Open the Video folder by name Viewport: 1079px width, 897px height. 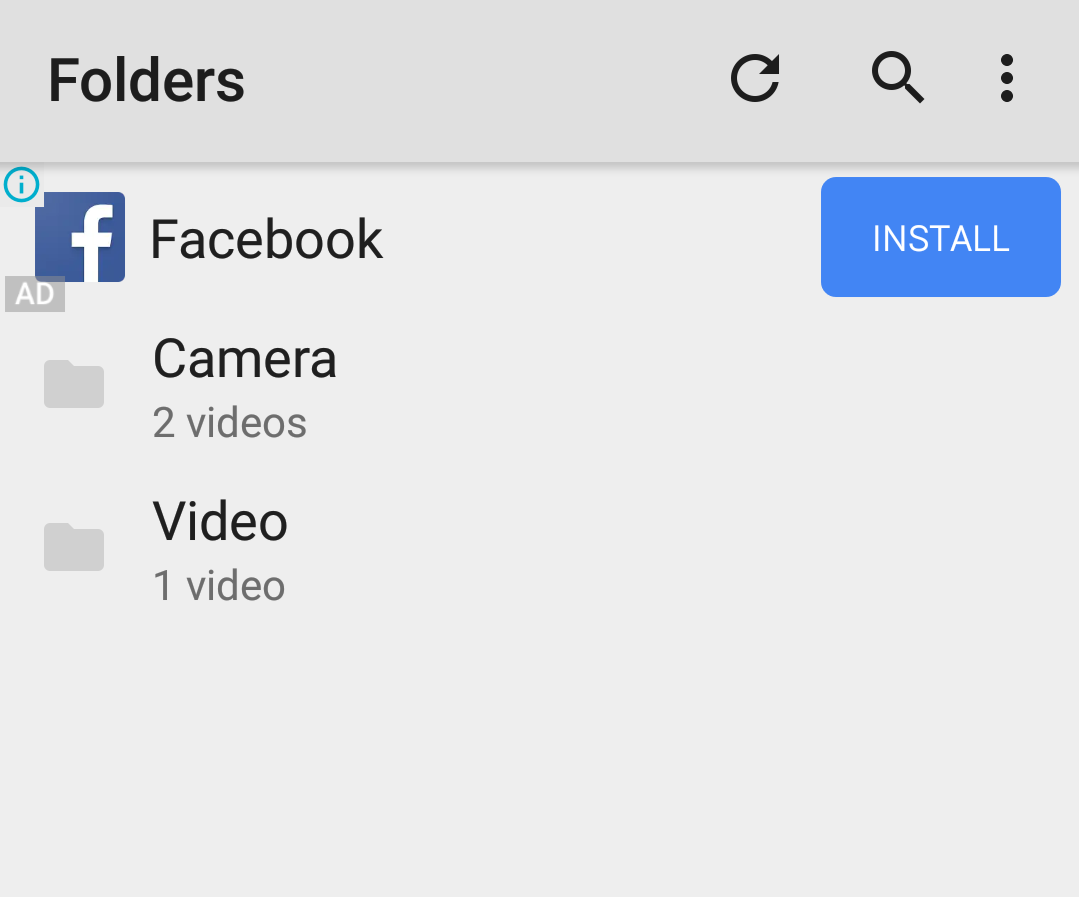click(220, 521)
